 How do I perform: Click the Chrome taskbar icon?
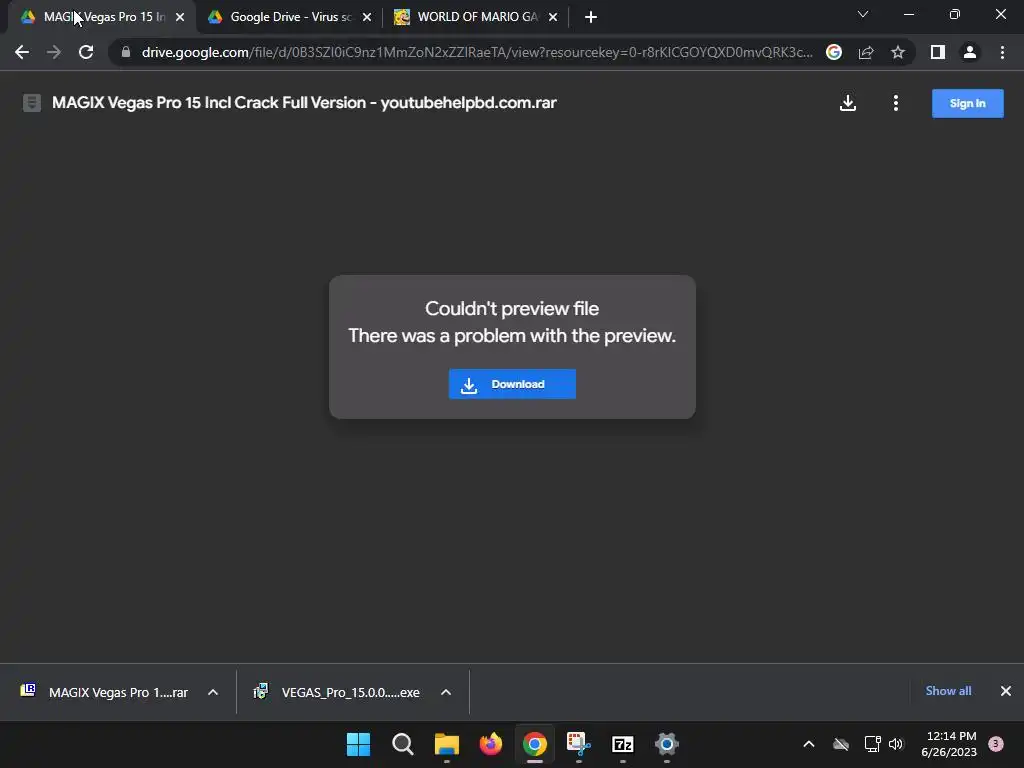click(x=534, y=744)
